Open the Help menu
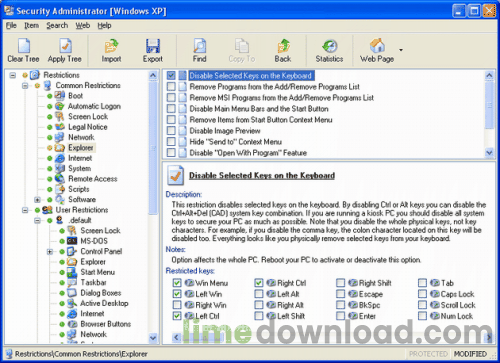Image resolution: width=500 pixels, height=363 pixels. tap(104, 25)
